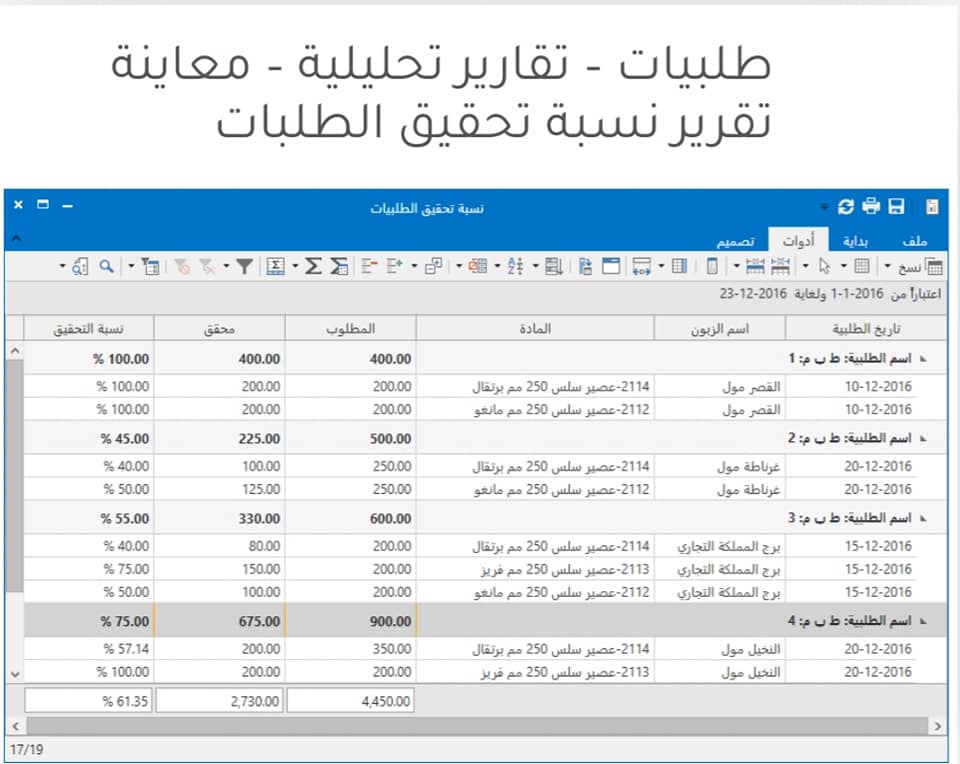The height and width of the screenshot is (764, 960).
Task: Open dropdown arrow beside plain sigma icon
Action: [295, 266]
